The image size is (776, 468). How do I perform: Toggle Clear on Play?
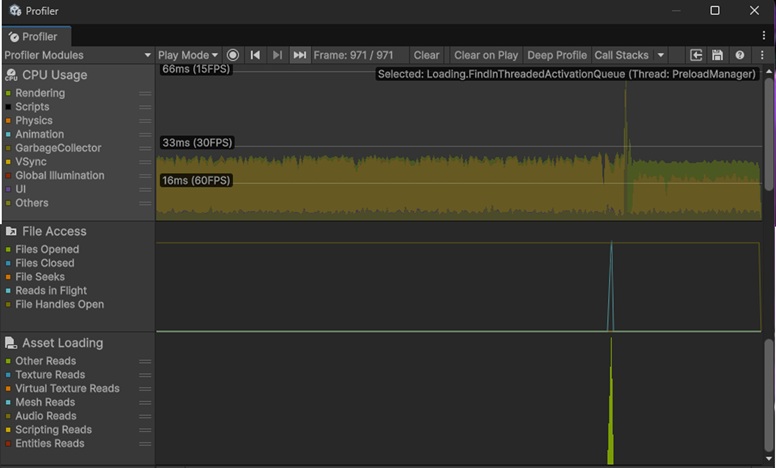click(x=486, y=55)
